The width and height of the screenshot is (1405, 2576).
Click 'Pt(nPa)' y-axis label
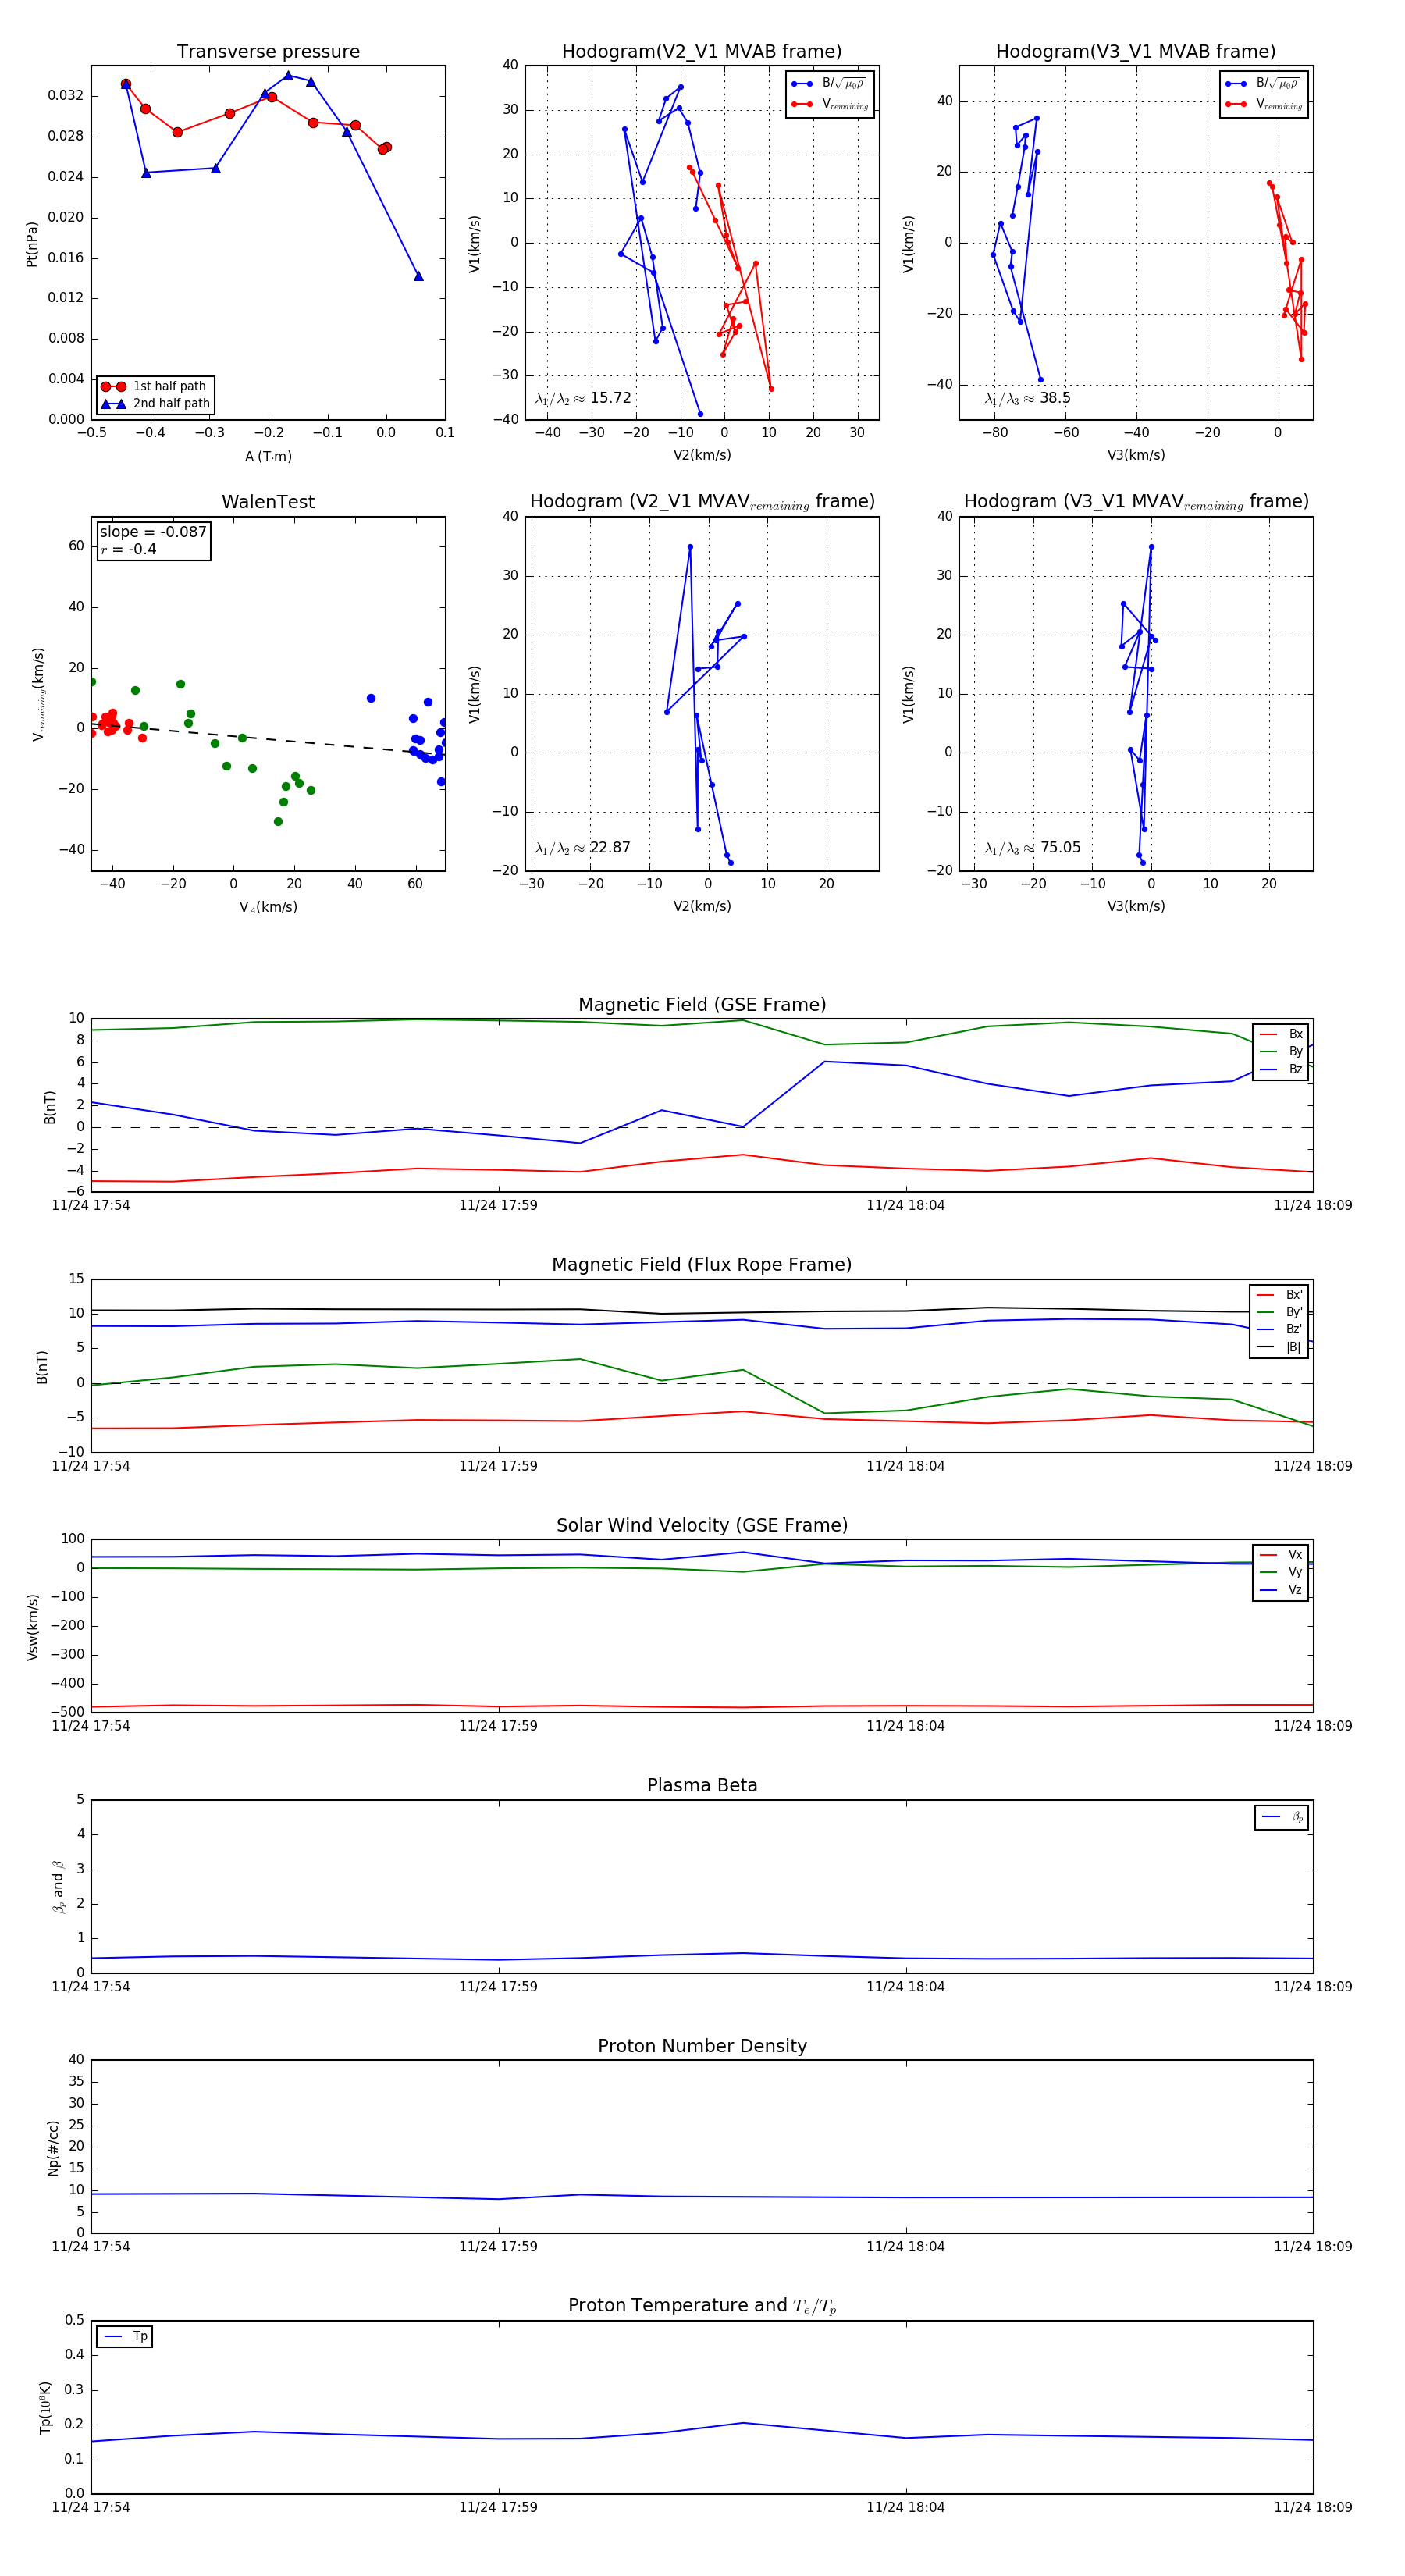coord(31,243)
